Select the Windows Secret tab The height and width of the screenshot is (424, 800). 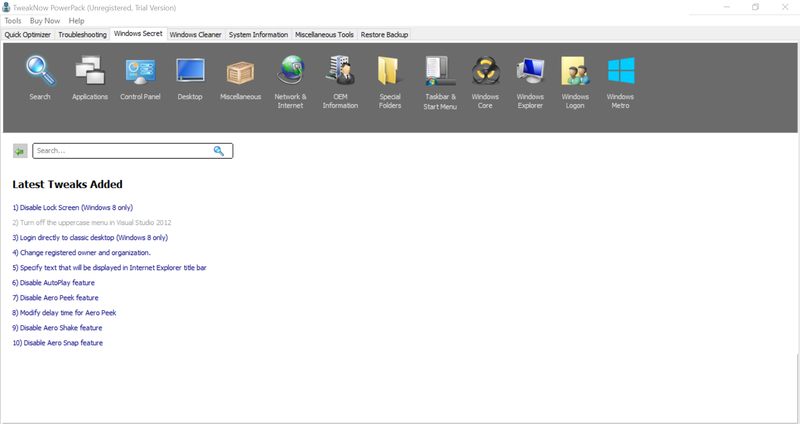click(138, 34)
